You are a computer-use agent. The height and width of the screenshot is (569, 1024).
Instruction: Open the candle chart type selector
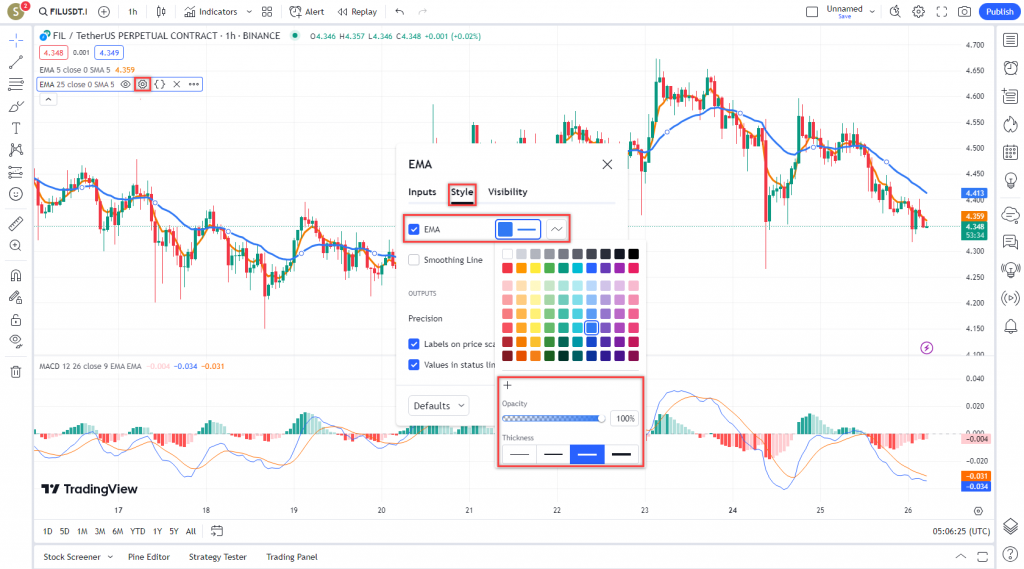(161, 12)
